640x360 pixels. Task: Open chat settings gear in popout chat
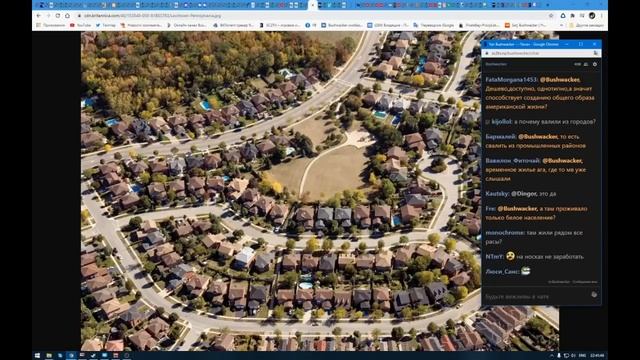(595, 64)
